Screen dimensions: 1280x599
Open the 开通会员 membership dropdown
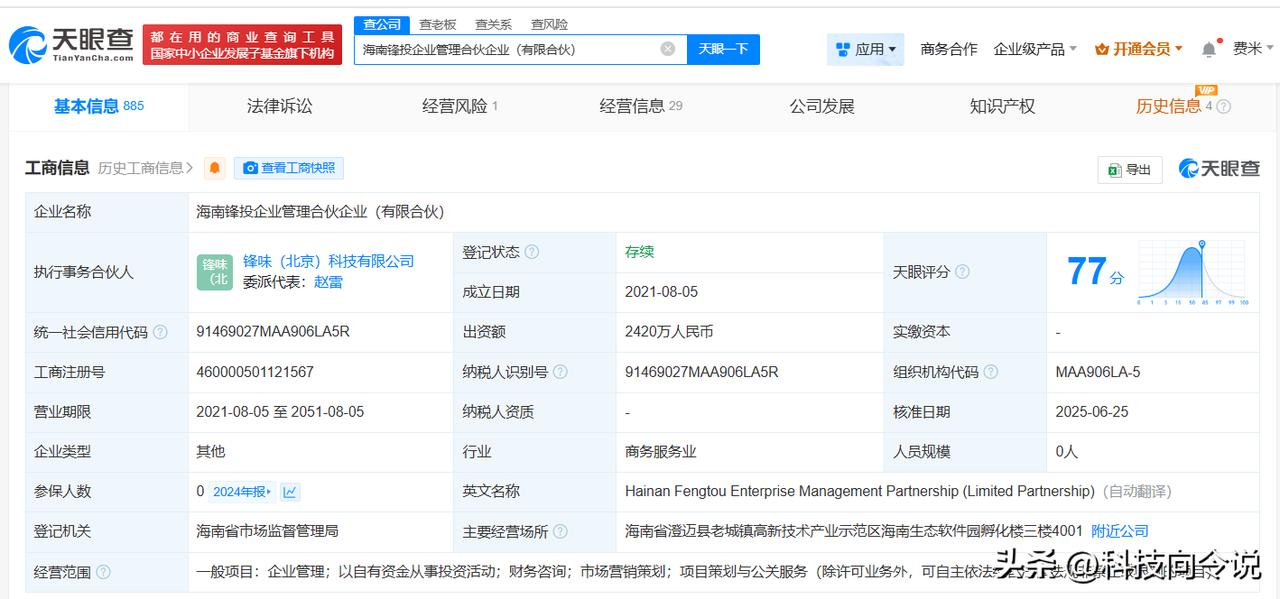pos(1139,49)
